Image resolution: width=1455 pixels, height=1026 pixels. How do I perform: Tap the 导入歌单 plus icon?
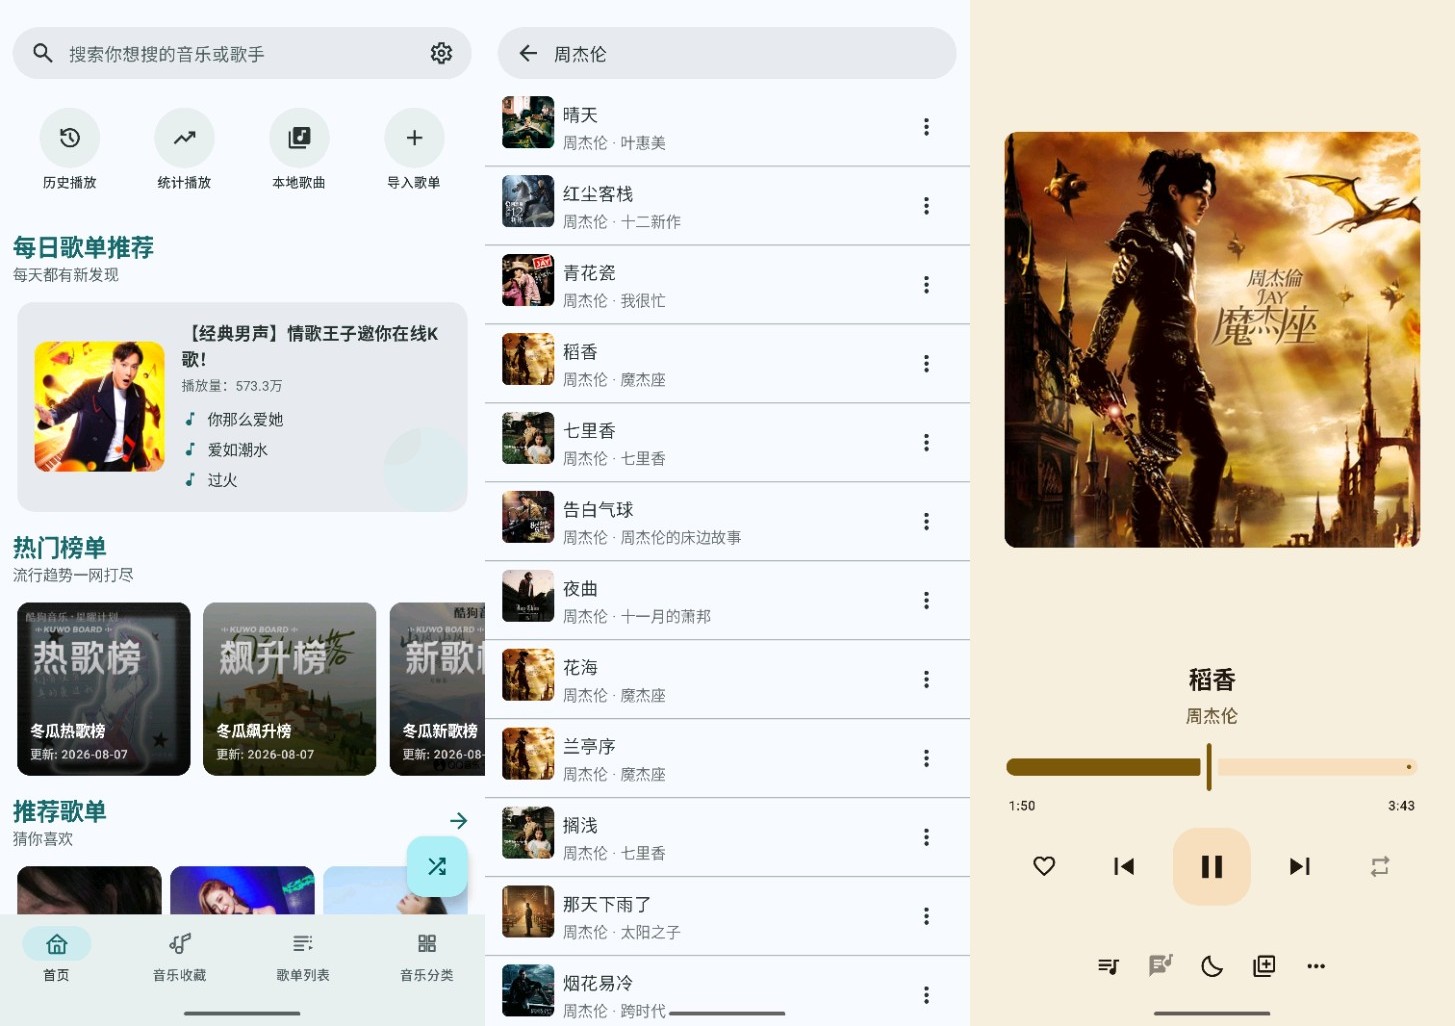414,138
